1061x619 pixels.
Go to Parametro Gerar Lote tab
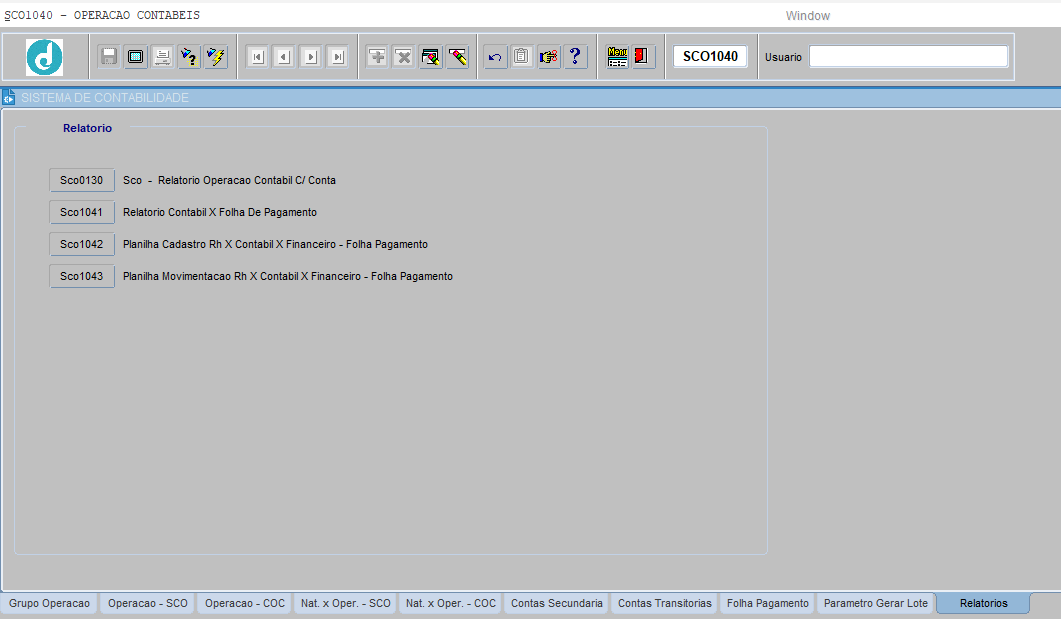[x=876, y=603]
